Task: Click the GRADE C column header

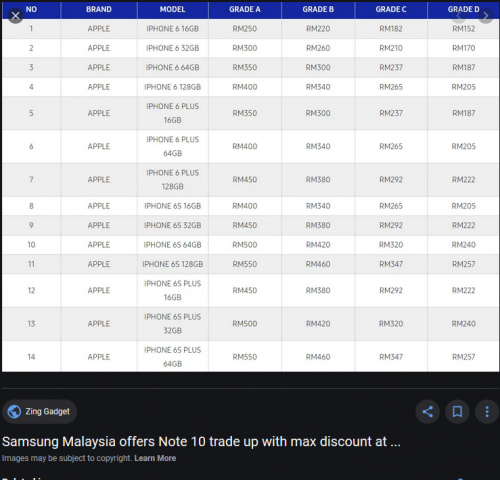Action: coord(391,9)
